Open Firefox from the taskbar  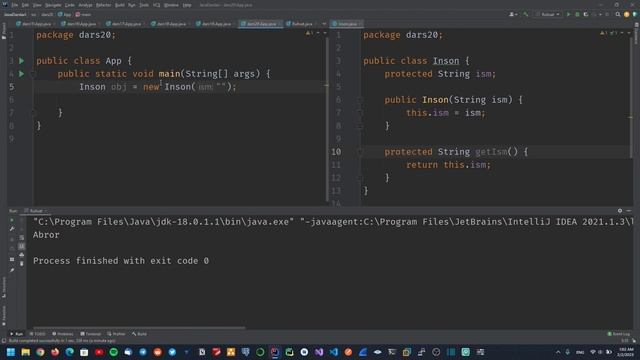[55, 352]
